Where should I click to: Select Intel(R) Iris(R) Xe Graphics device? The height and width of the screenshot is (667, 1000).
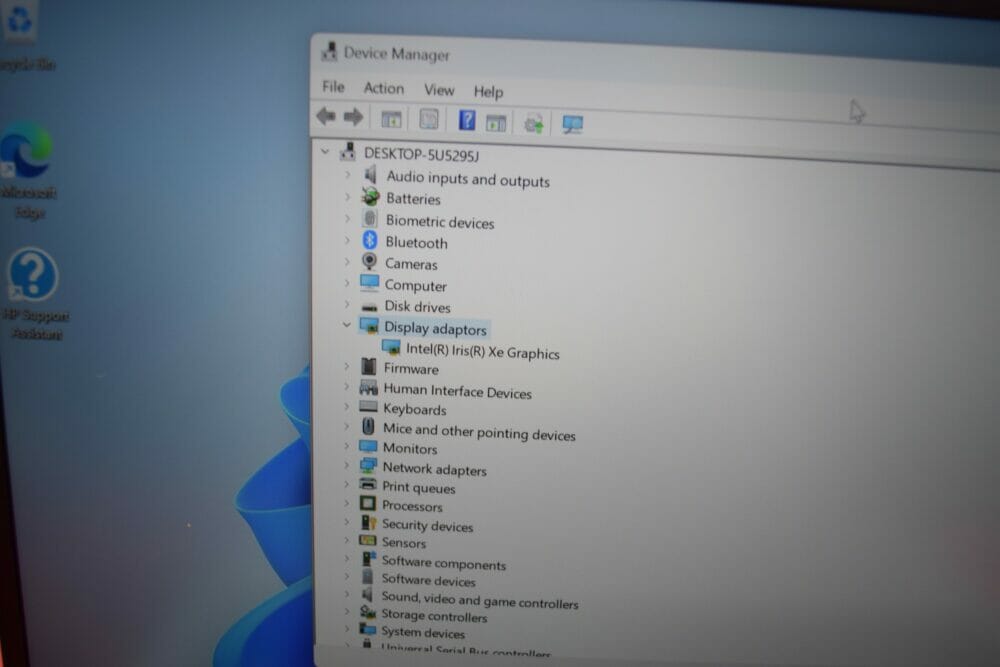483,352
